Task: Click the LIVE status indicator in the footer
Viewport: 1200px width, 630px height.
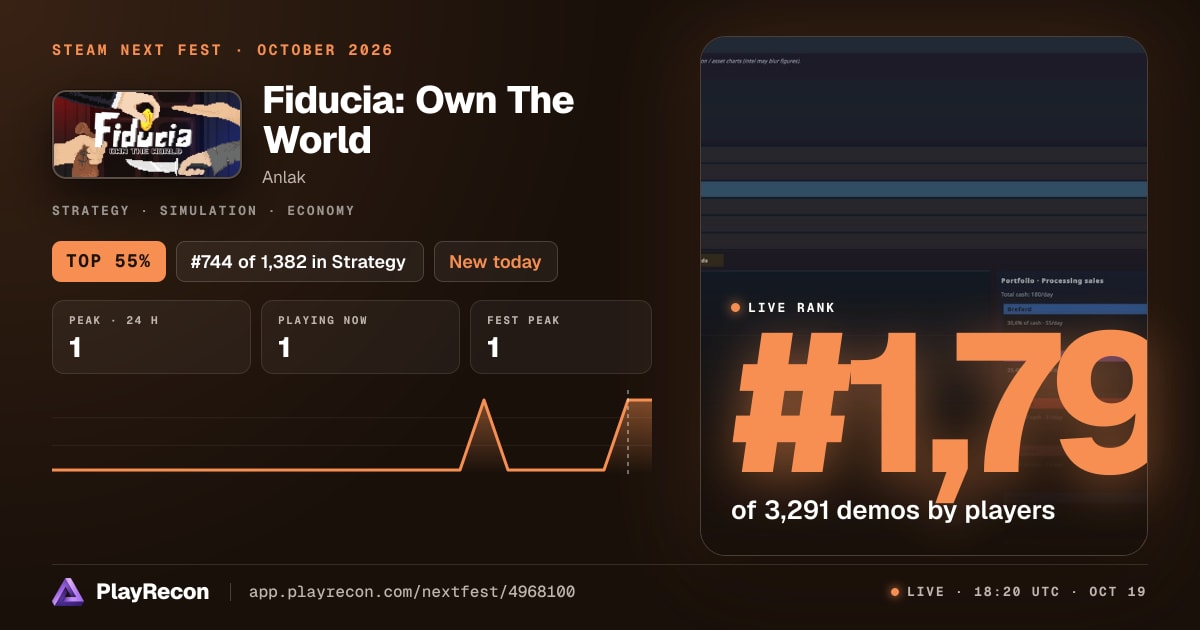Action: coord(917,592)
